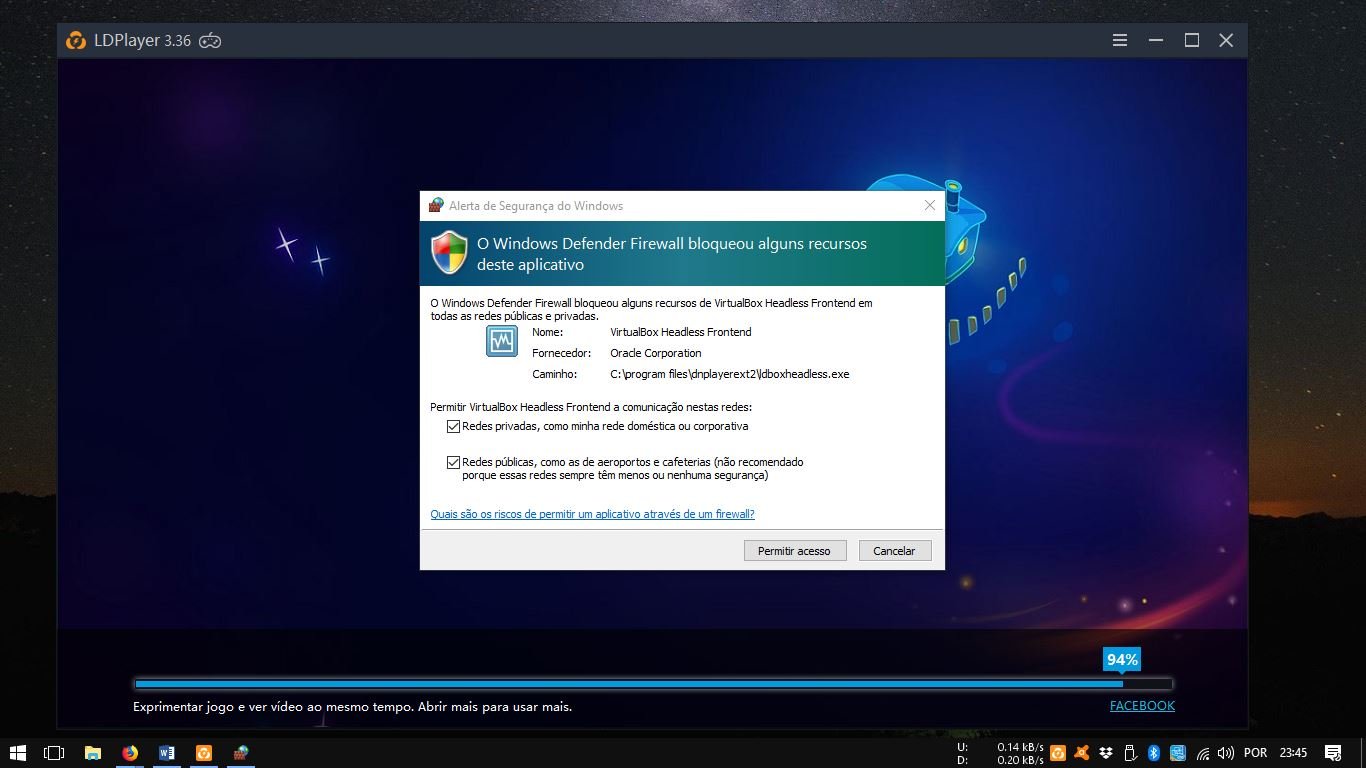Switch to LDPlayer taskbar button
Image resolution: width=1366 pixels, height=768 pixels.
coord(204,752)
